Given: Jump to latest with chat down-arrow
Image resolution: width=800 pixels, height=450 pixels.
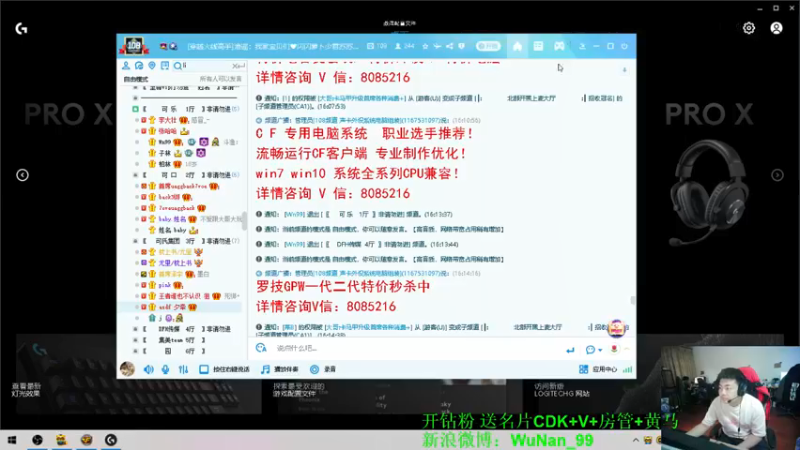Looking at the screenshot, I should pos(624,70).
